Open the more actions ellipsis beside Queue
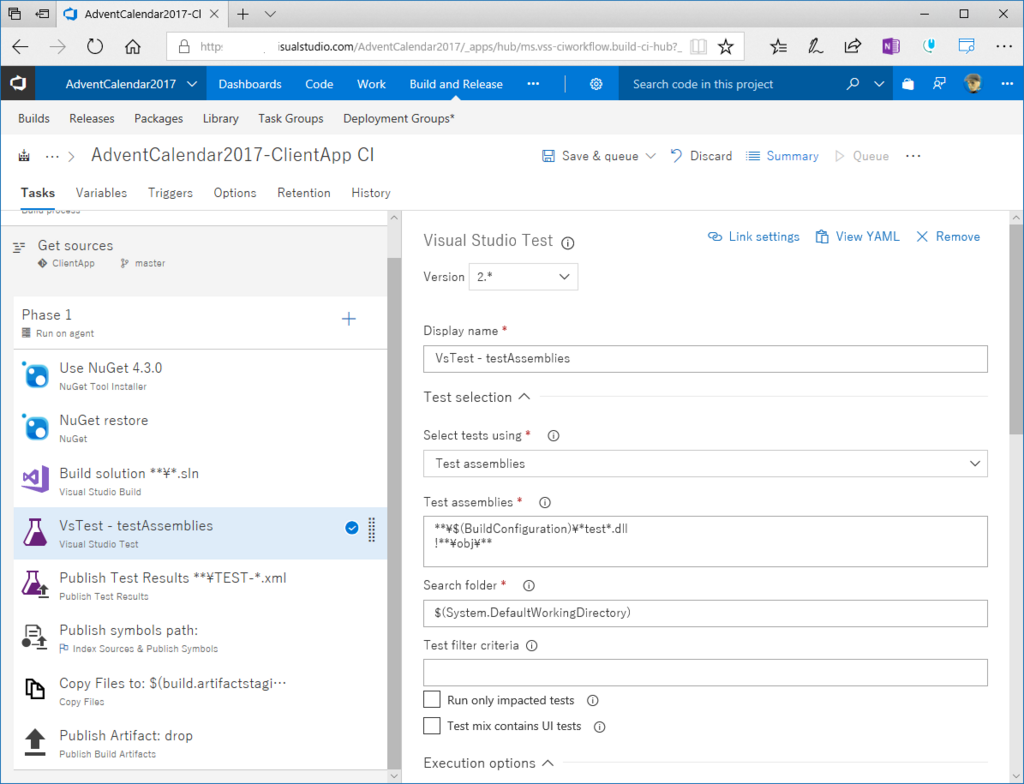This screenshot has height=784, width=1024. tap(913, 156)
